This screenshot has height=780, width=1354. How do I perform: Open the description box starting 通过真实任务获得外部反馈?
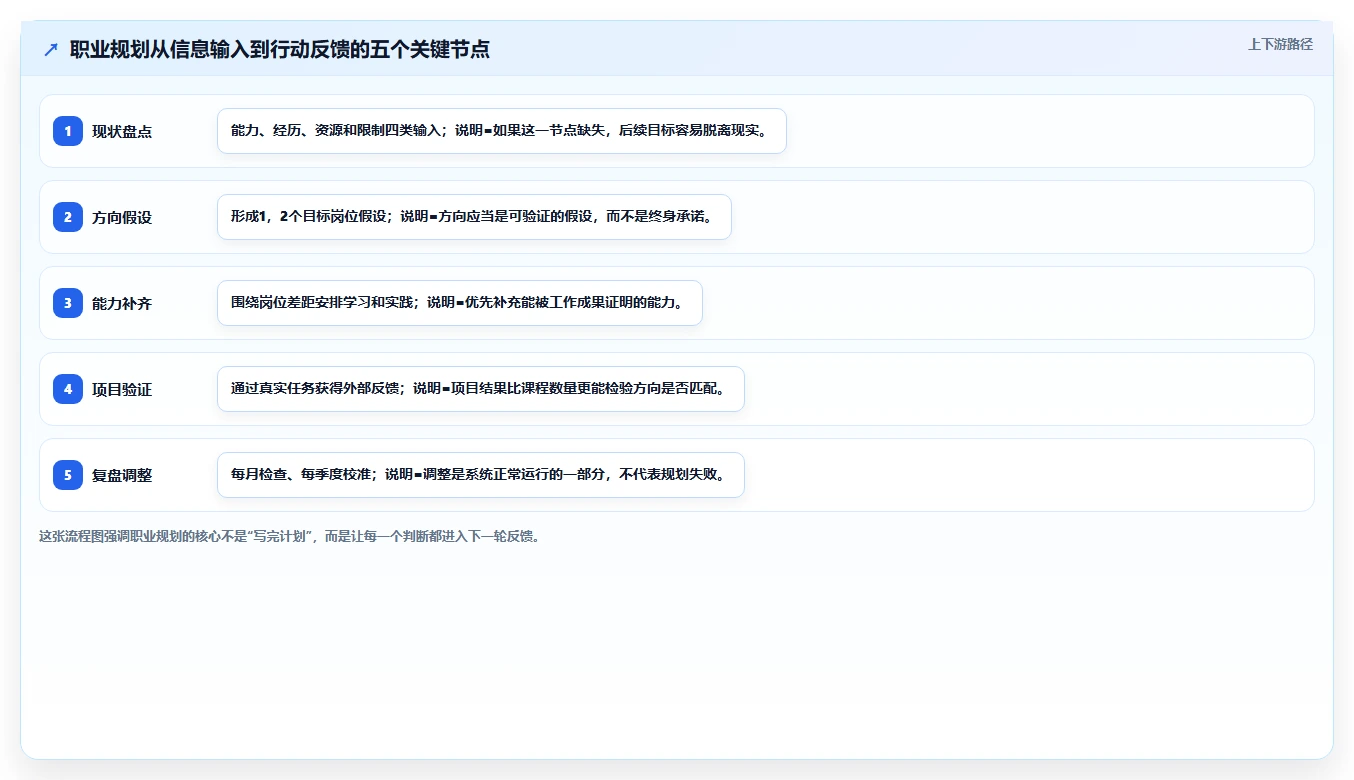tap(481, 389)
